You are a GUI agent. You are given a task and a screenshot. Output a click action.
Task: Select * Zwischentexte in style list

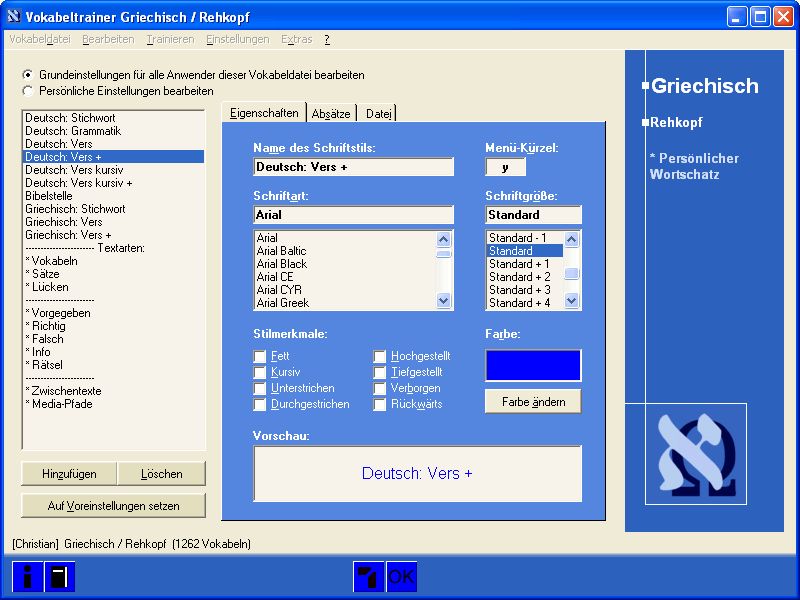[114, 391]
